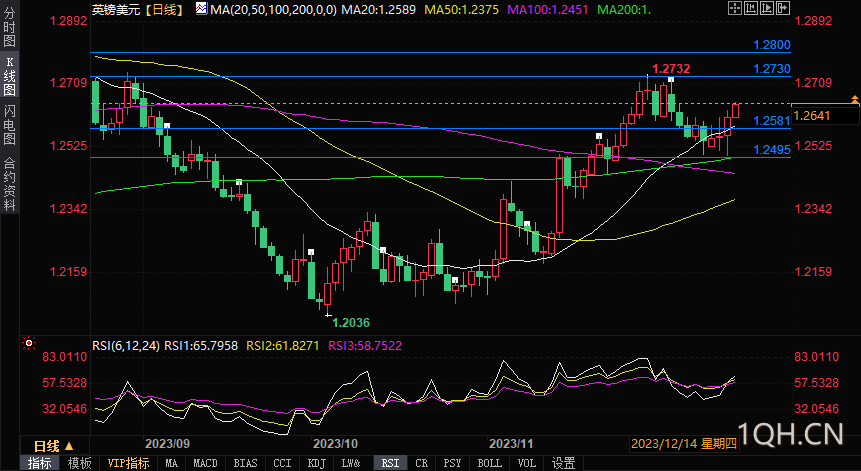This screenshot has width=861, height=471.
Task: Switch to the 闪电图 side tab
Action: click(9, 125)
